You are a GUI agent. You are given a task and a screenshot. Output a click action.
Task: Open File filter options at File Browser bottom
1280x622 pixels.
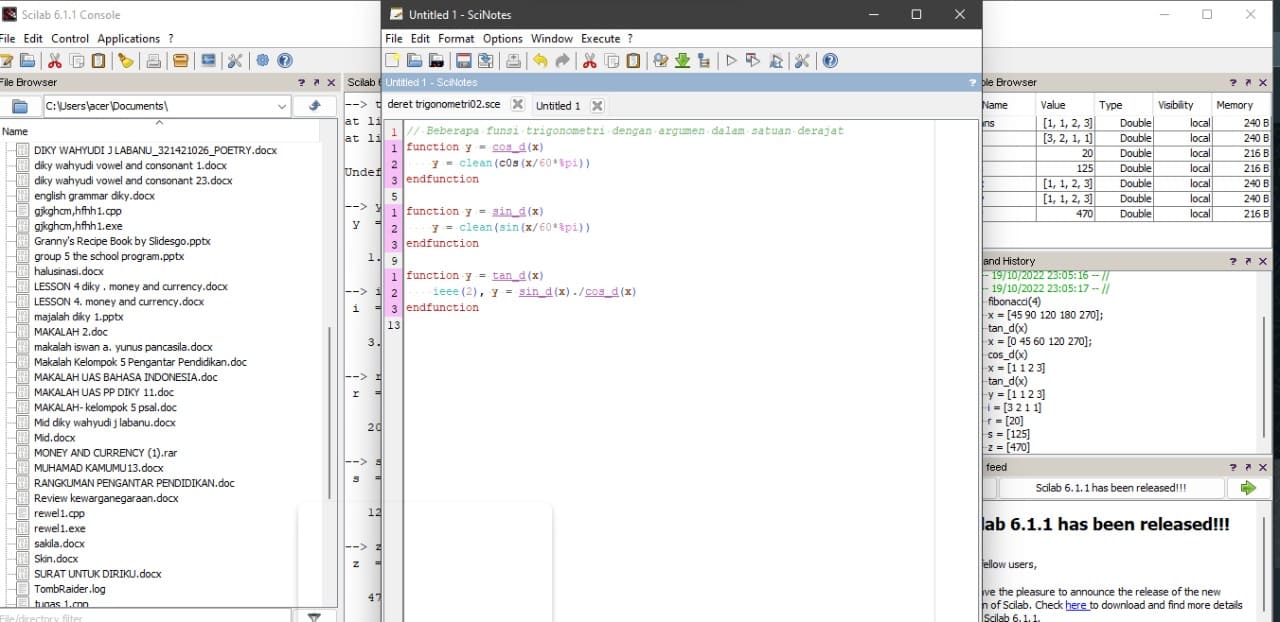pos(315,617)
